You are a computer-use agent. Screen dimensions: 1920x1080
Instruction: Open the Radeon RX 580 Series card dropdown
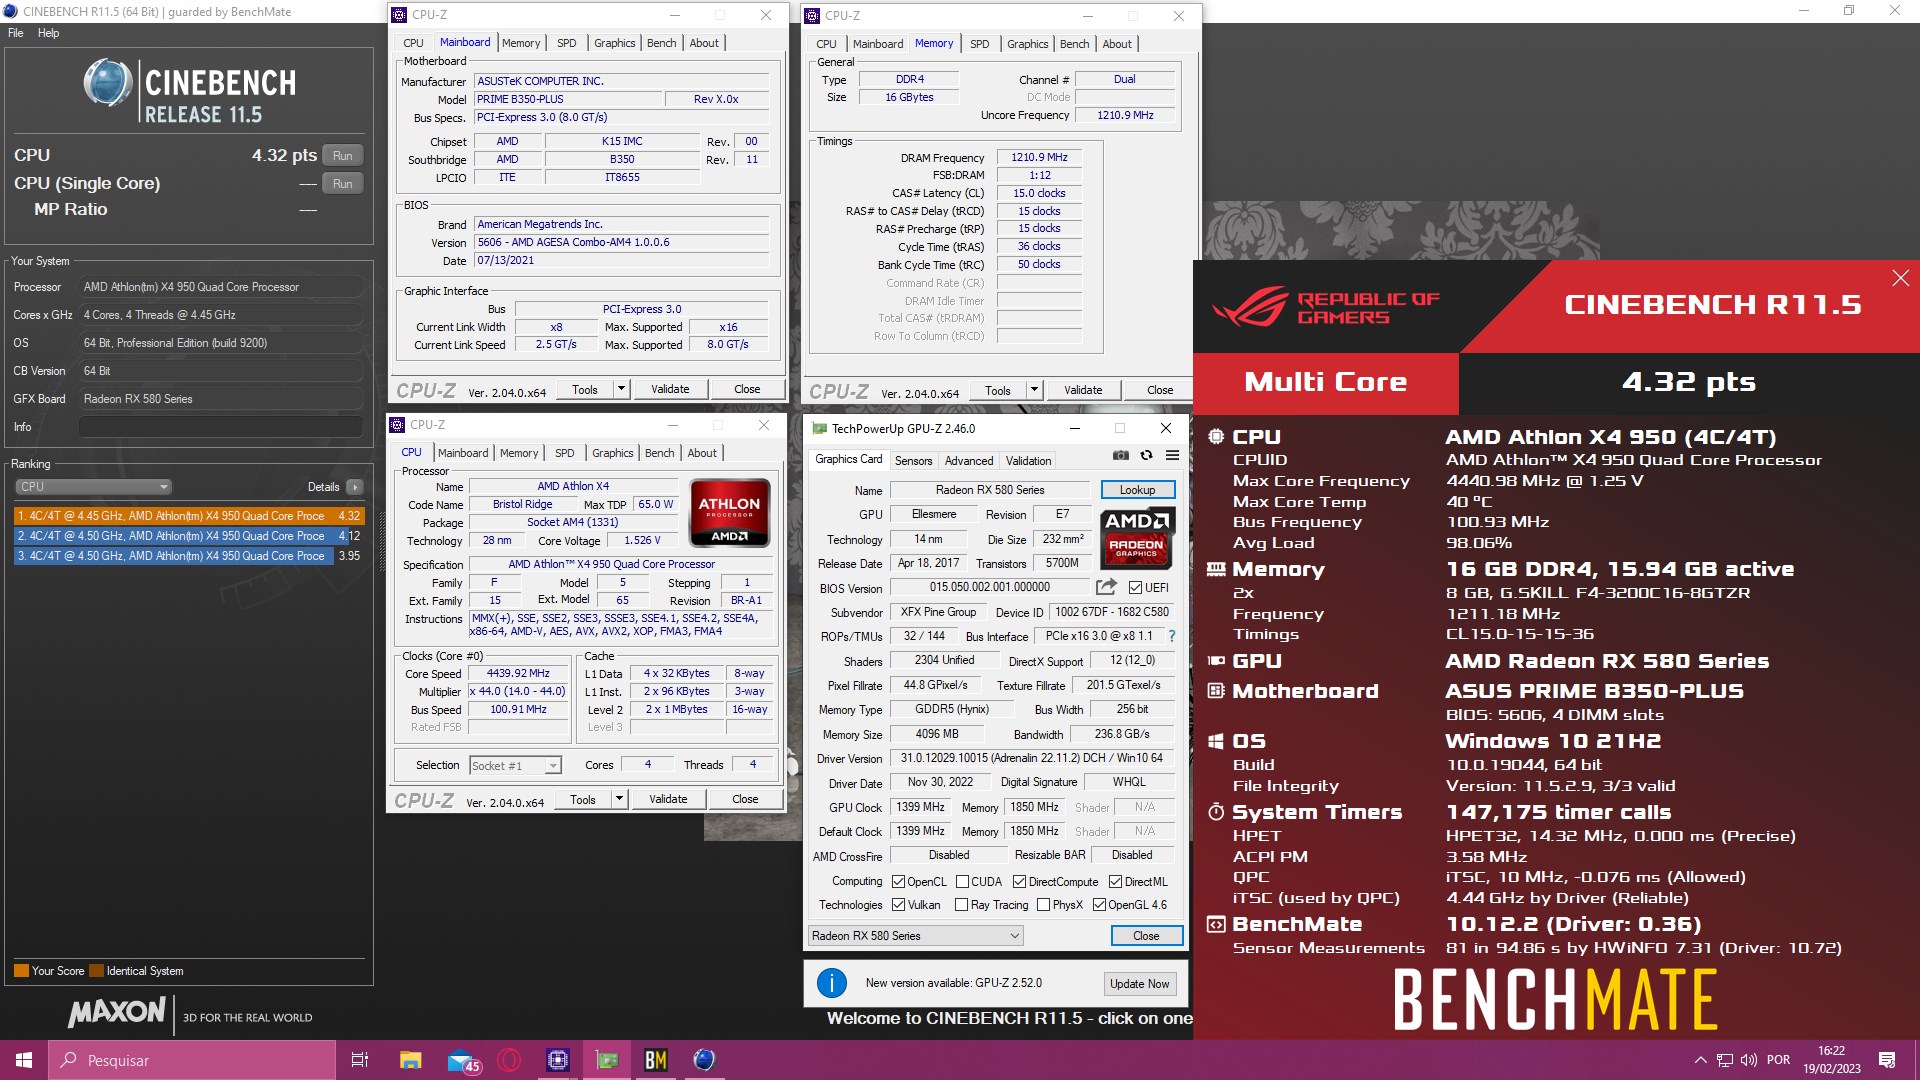pos(916,936)
